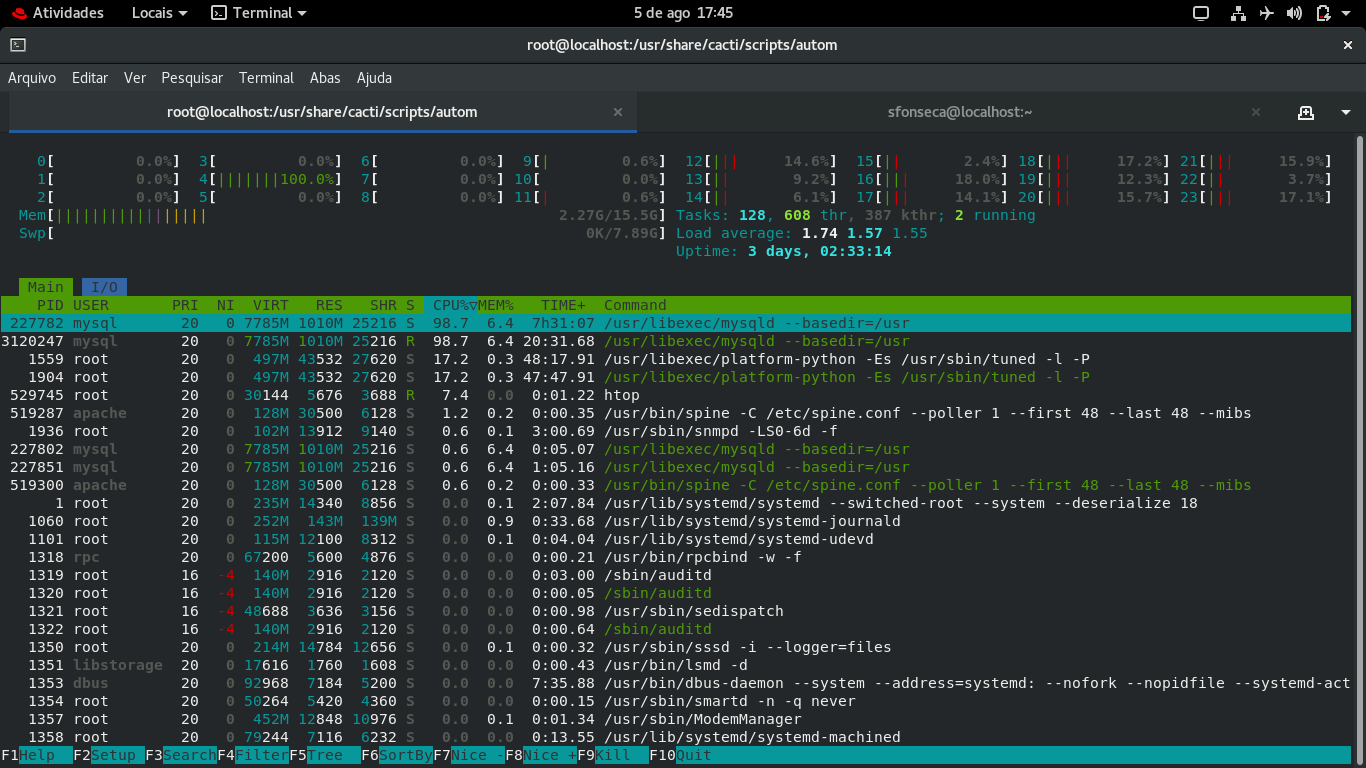The width and height of the screenshot is (1366, 768).
Task: Select rpcbind process row PID 1318
Action: (x=676, y=557)
